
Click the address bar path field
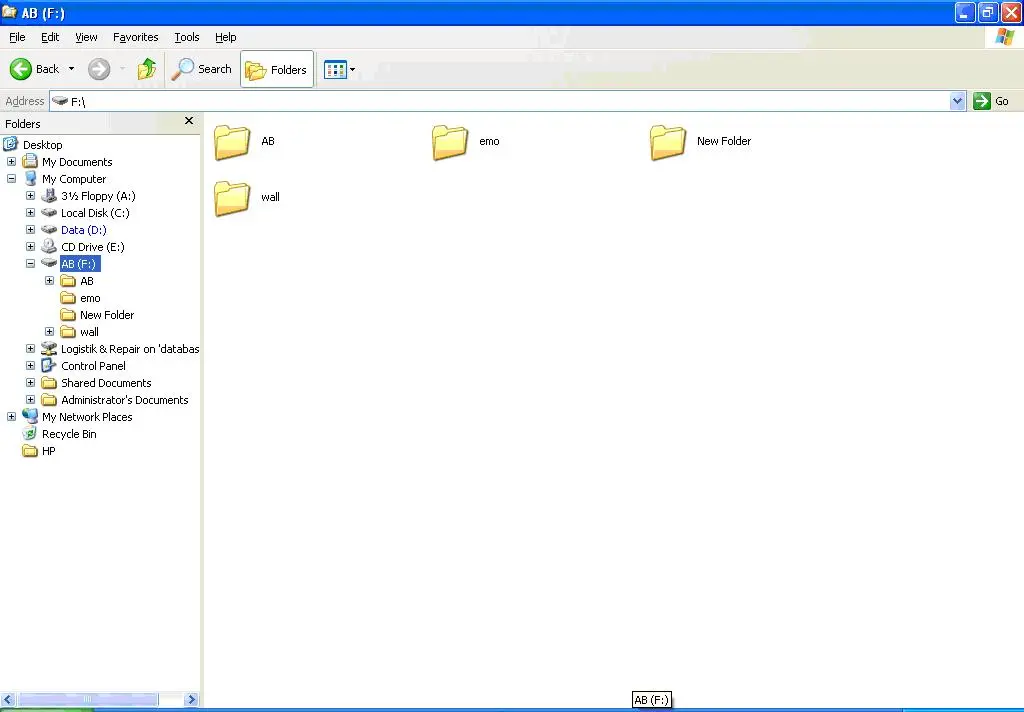[x=500, y=101]
